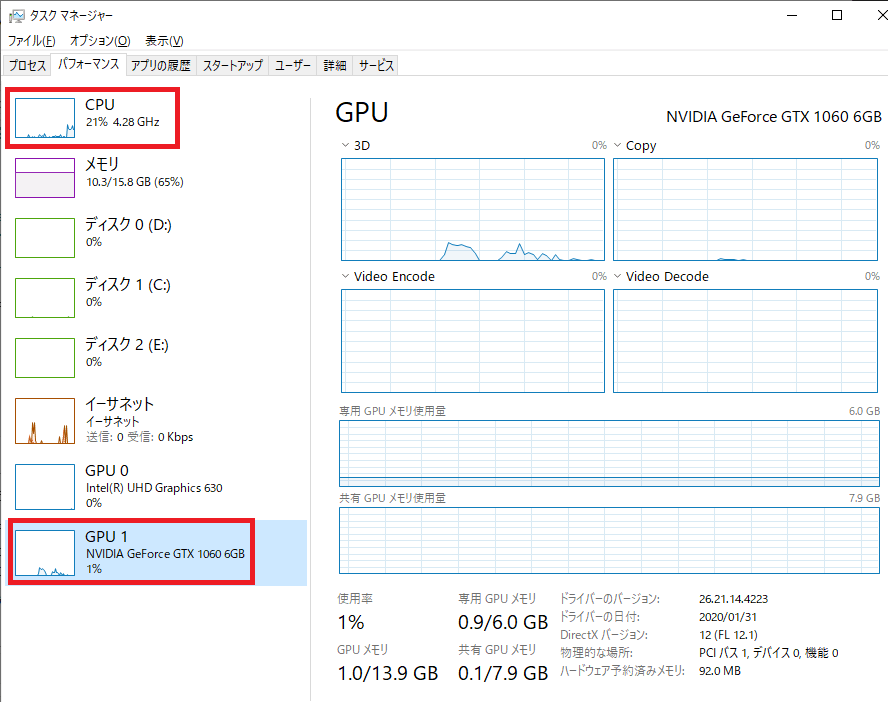
Task: Select the CPU usage mini graph
Action: [45, 118]
